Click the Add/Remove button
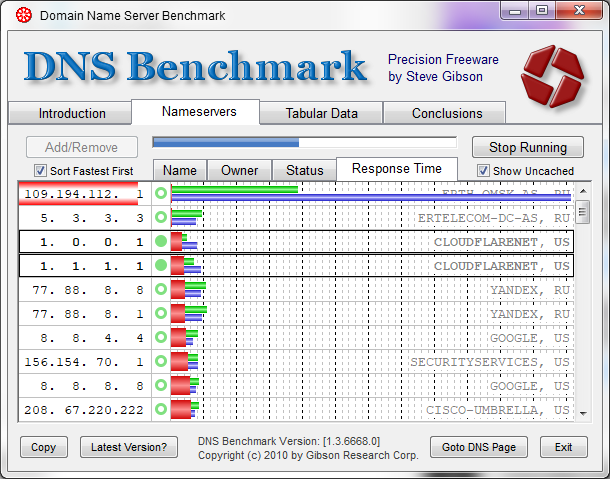The width and height of the screenshot is (610, 479). (x=82, y=147)
